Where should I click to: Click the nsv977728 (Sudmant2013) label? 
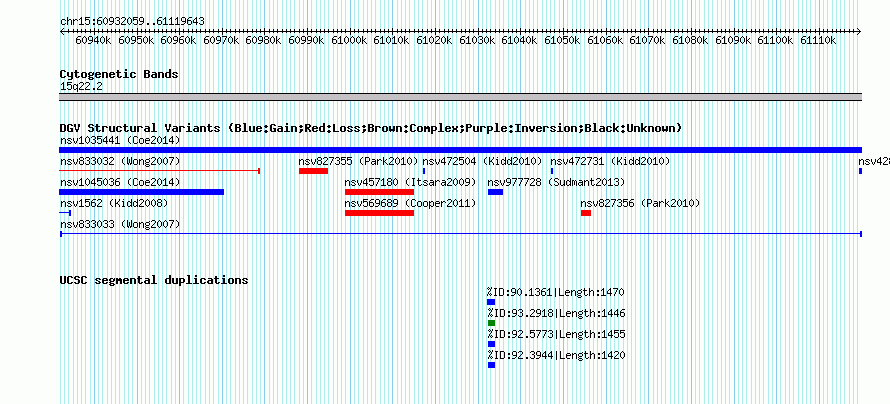coord(556,183)
